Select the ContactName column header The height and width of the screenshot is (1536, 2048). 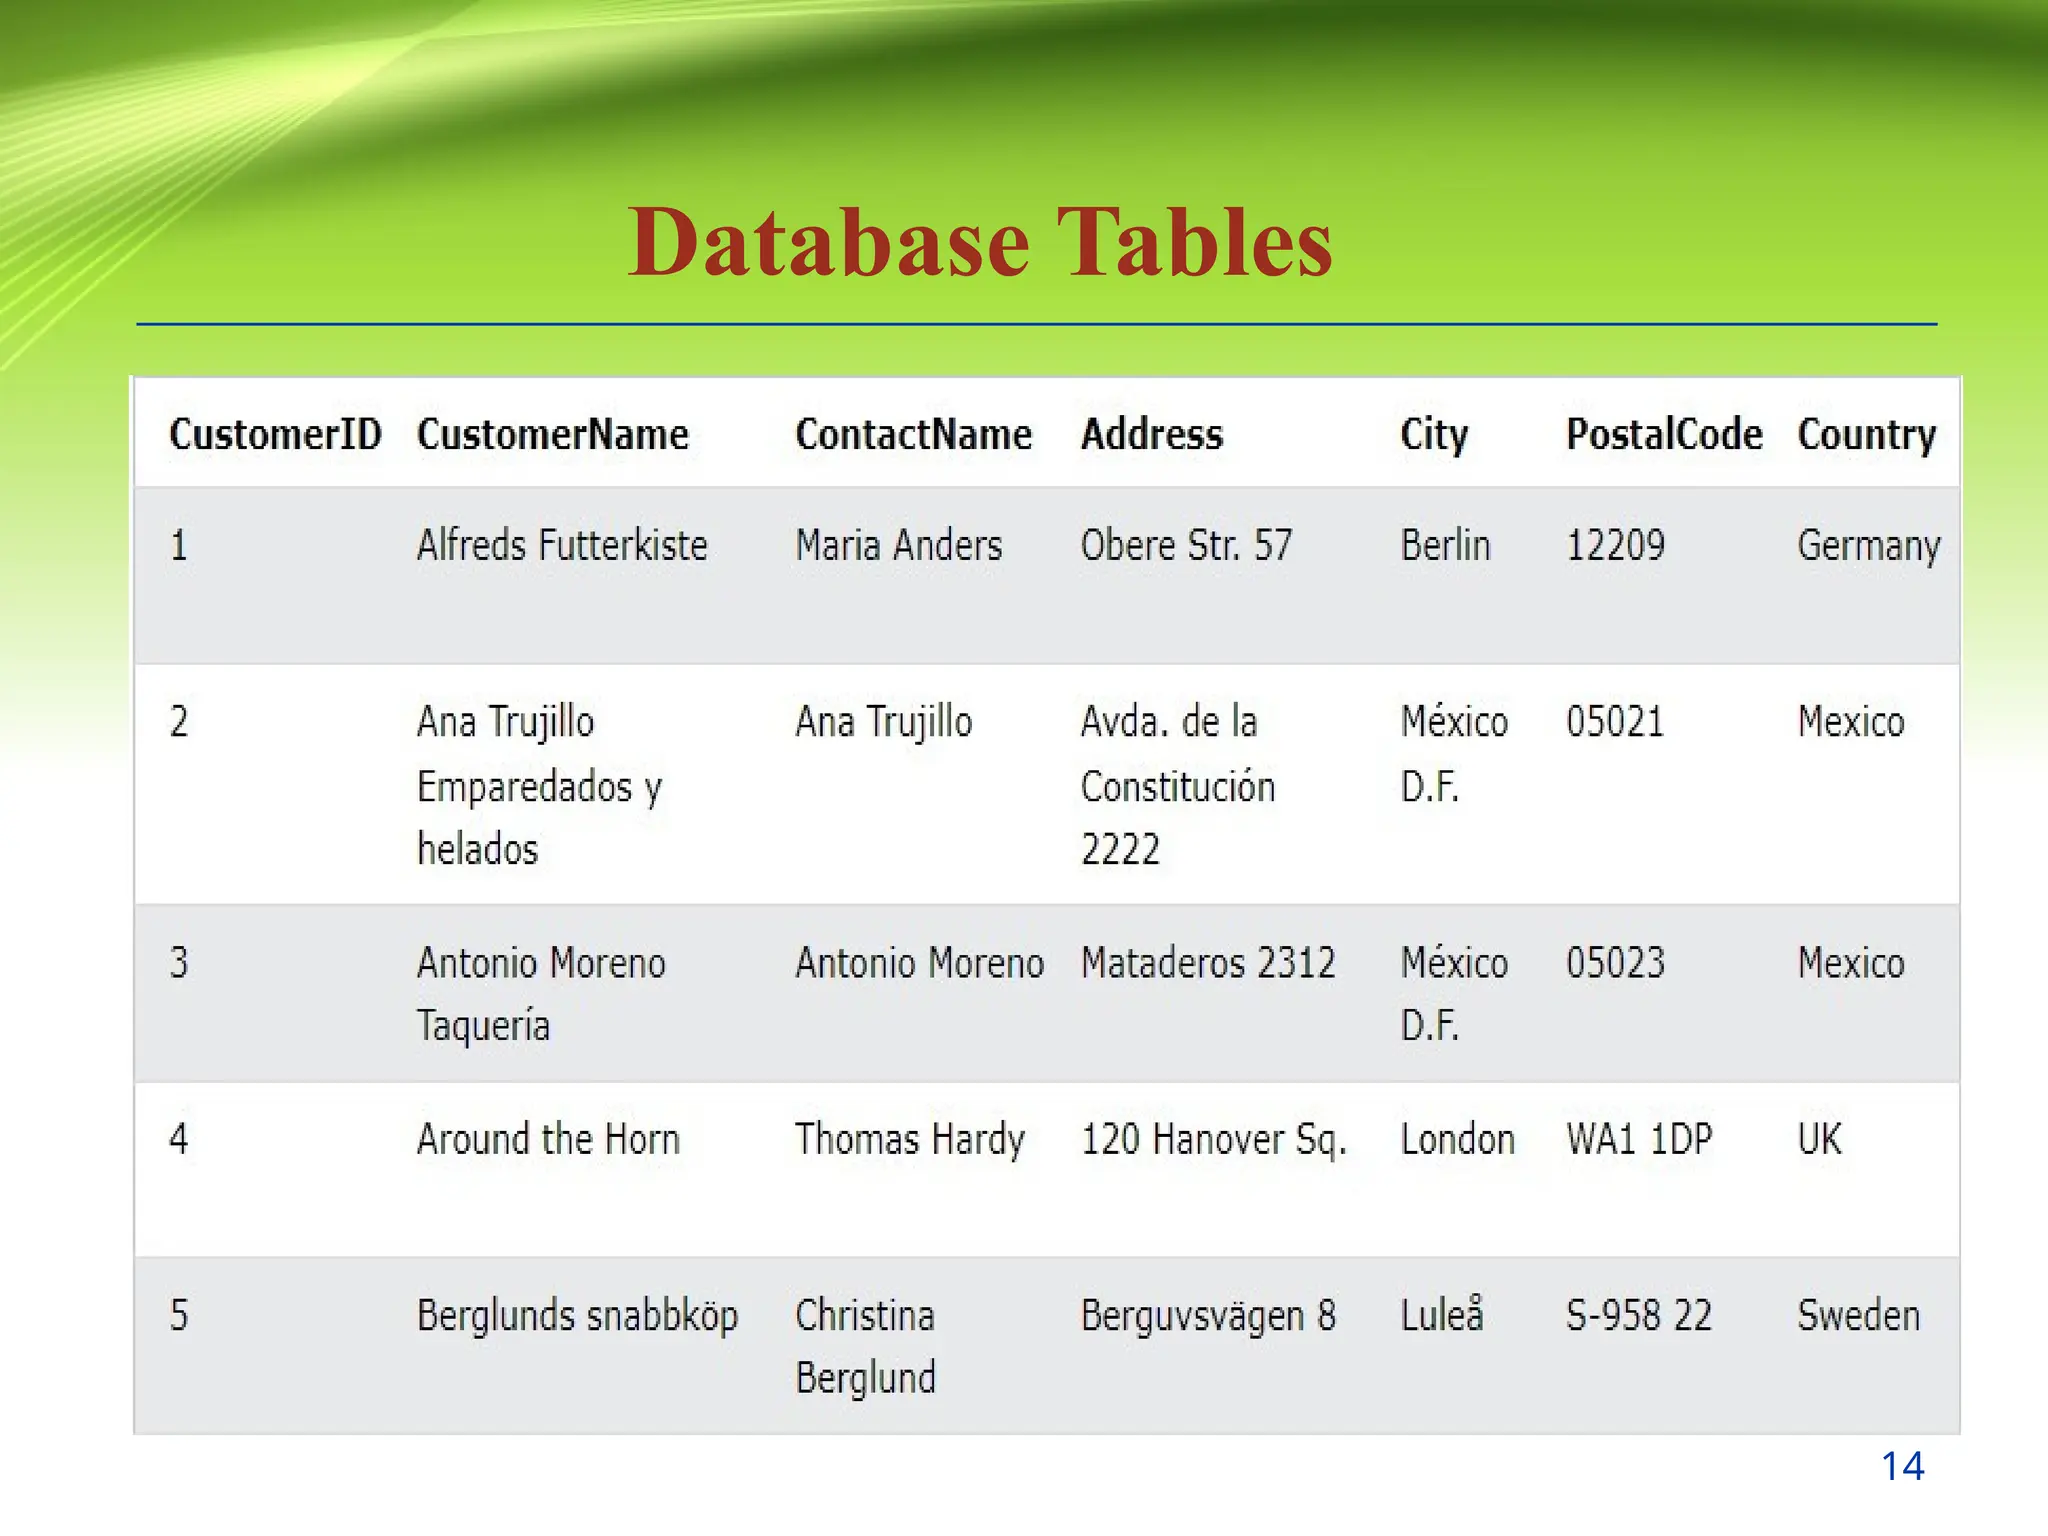(x=913, y=434)
